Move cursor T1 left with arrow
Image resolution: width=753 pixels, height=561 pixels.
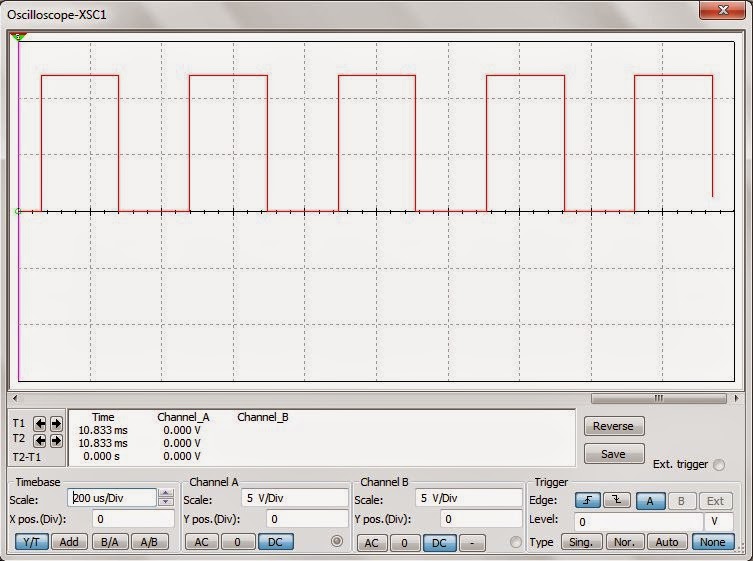coord(41,423)
